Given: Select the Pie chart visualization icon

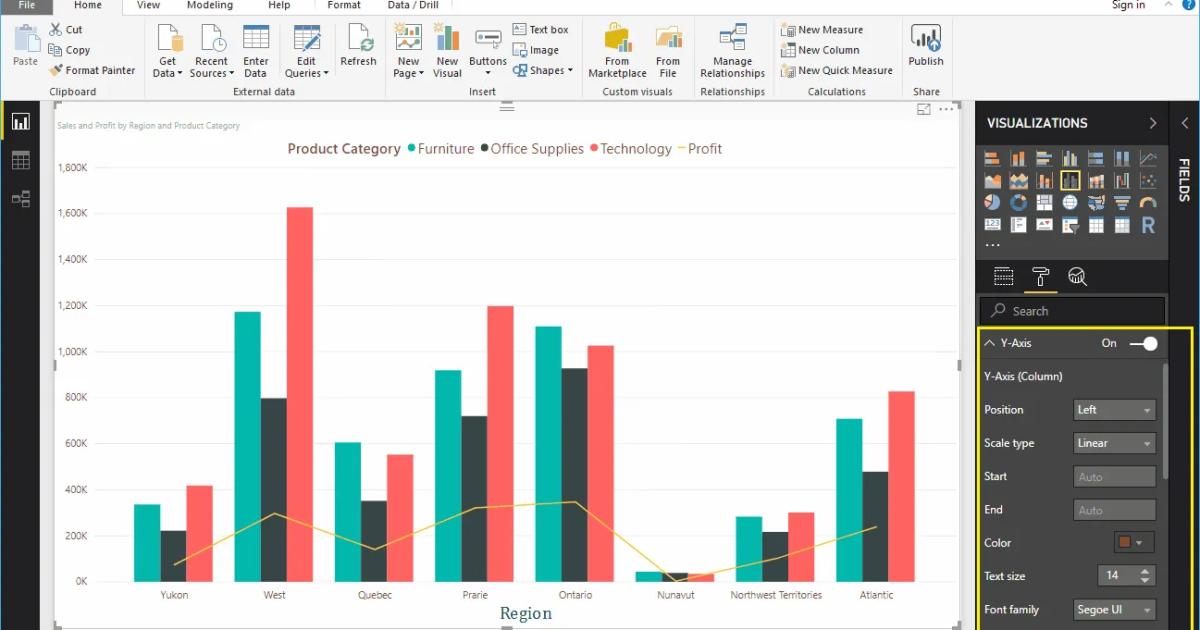Looking at the screenshot, I should coord(991,201).
